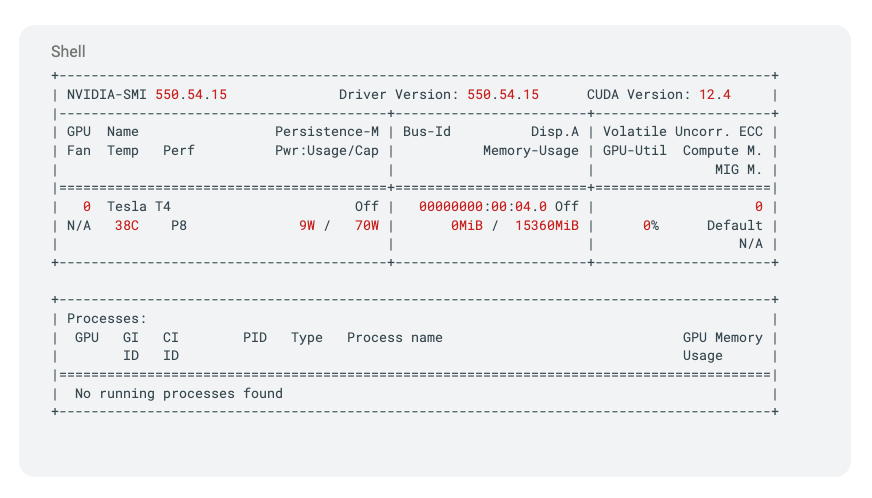The image size is (872, 498).
Task: Click the 9W power usage value
Action: [306, 226]
